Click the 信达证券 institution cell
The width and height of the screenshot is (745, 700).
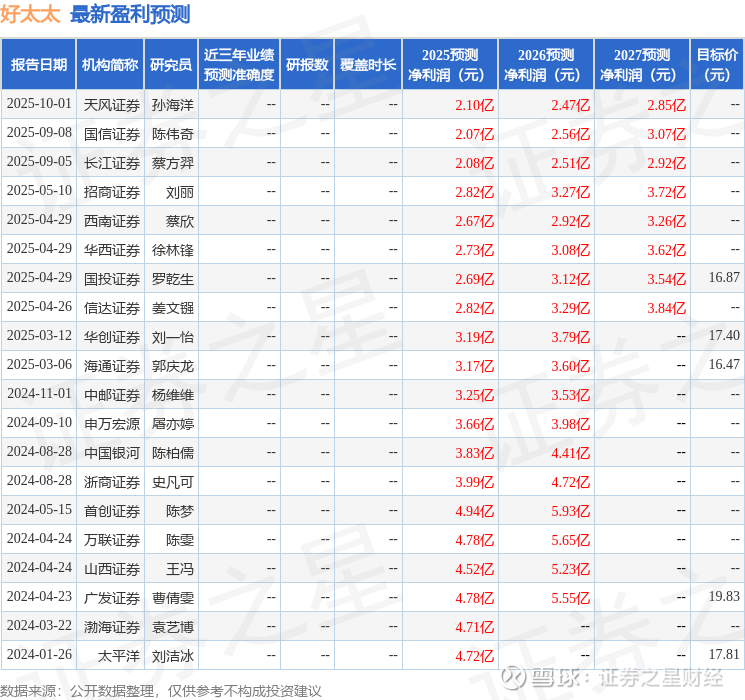coord(112,308)
